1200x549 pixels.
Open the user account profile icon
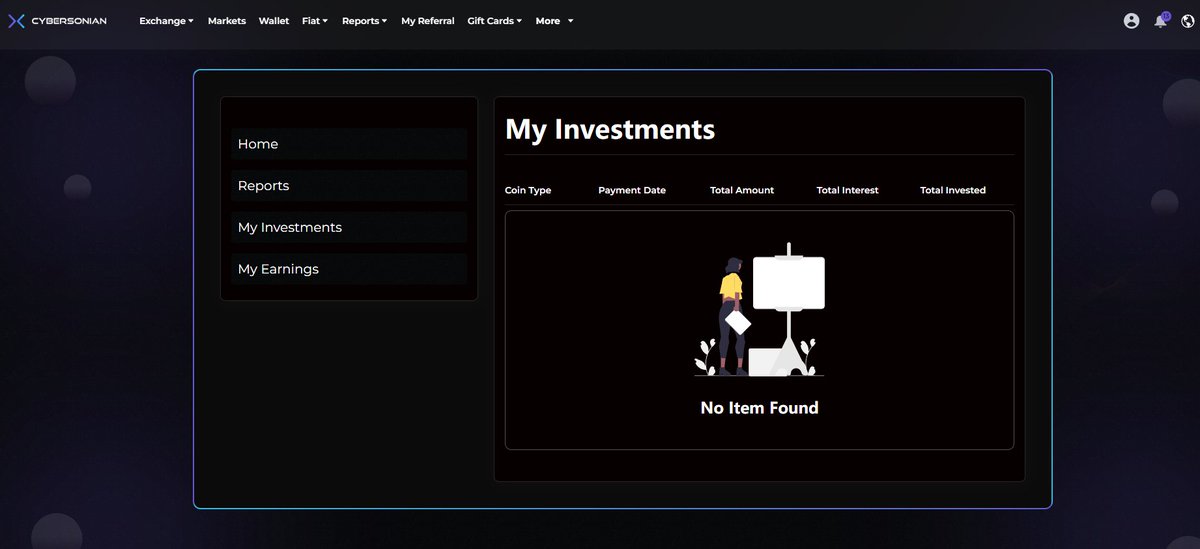[1131, 21]
